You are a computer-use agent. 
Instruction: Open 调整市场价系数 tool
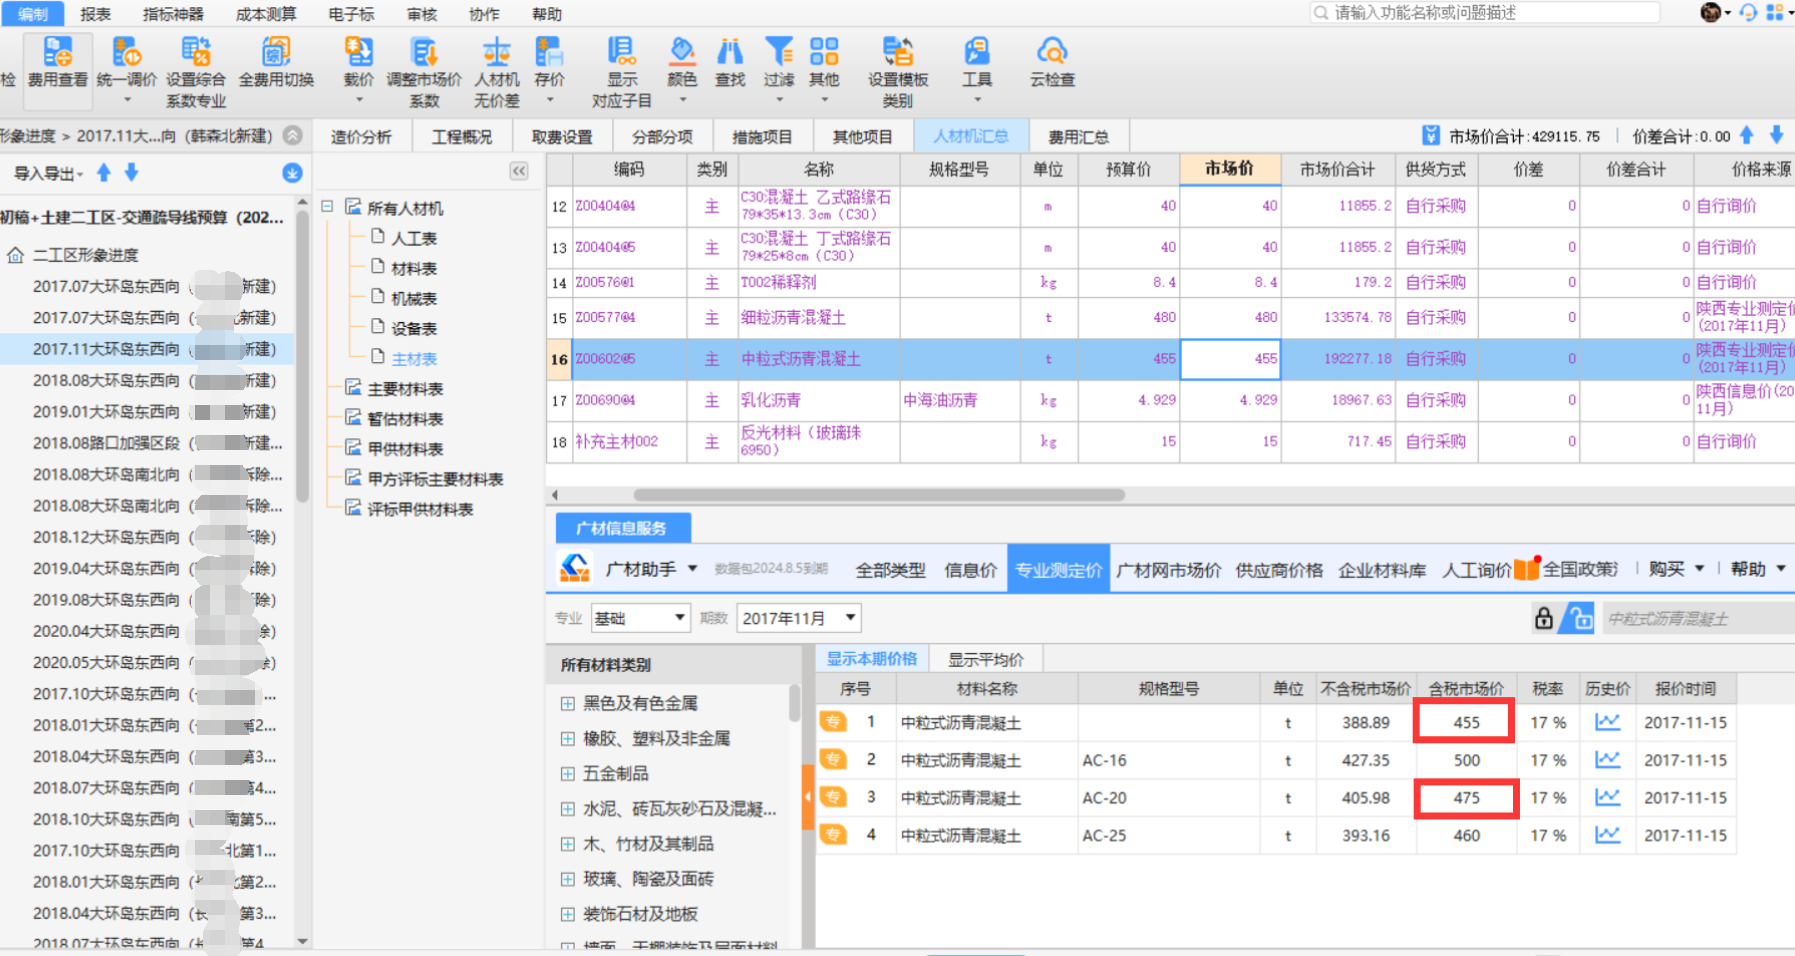tap(424, 72)
